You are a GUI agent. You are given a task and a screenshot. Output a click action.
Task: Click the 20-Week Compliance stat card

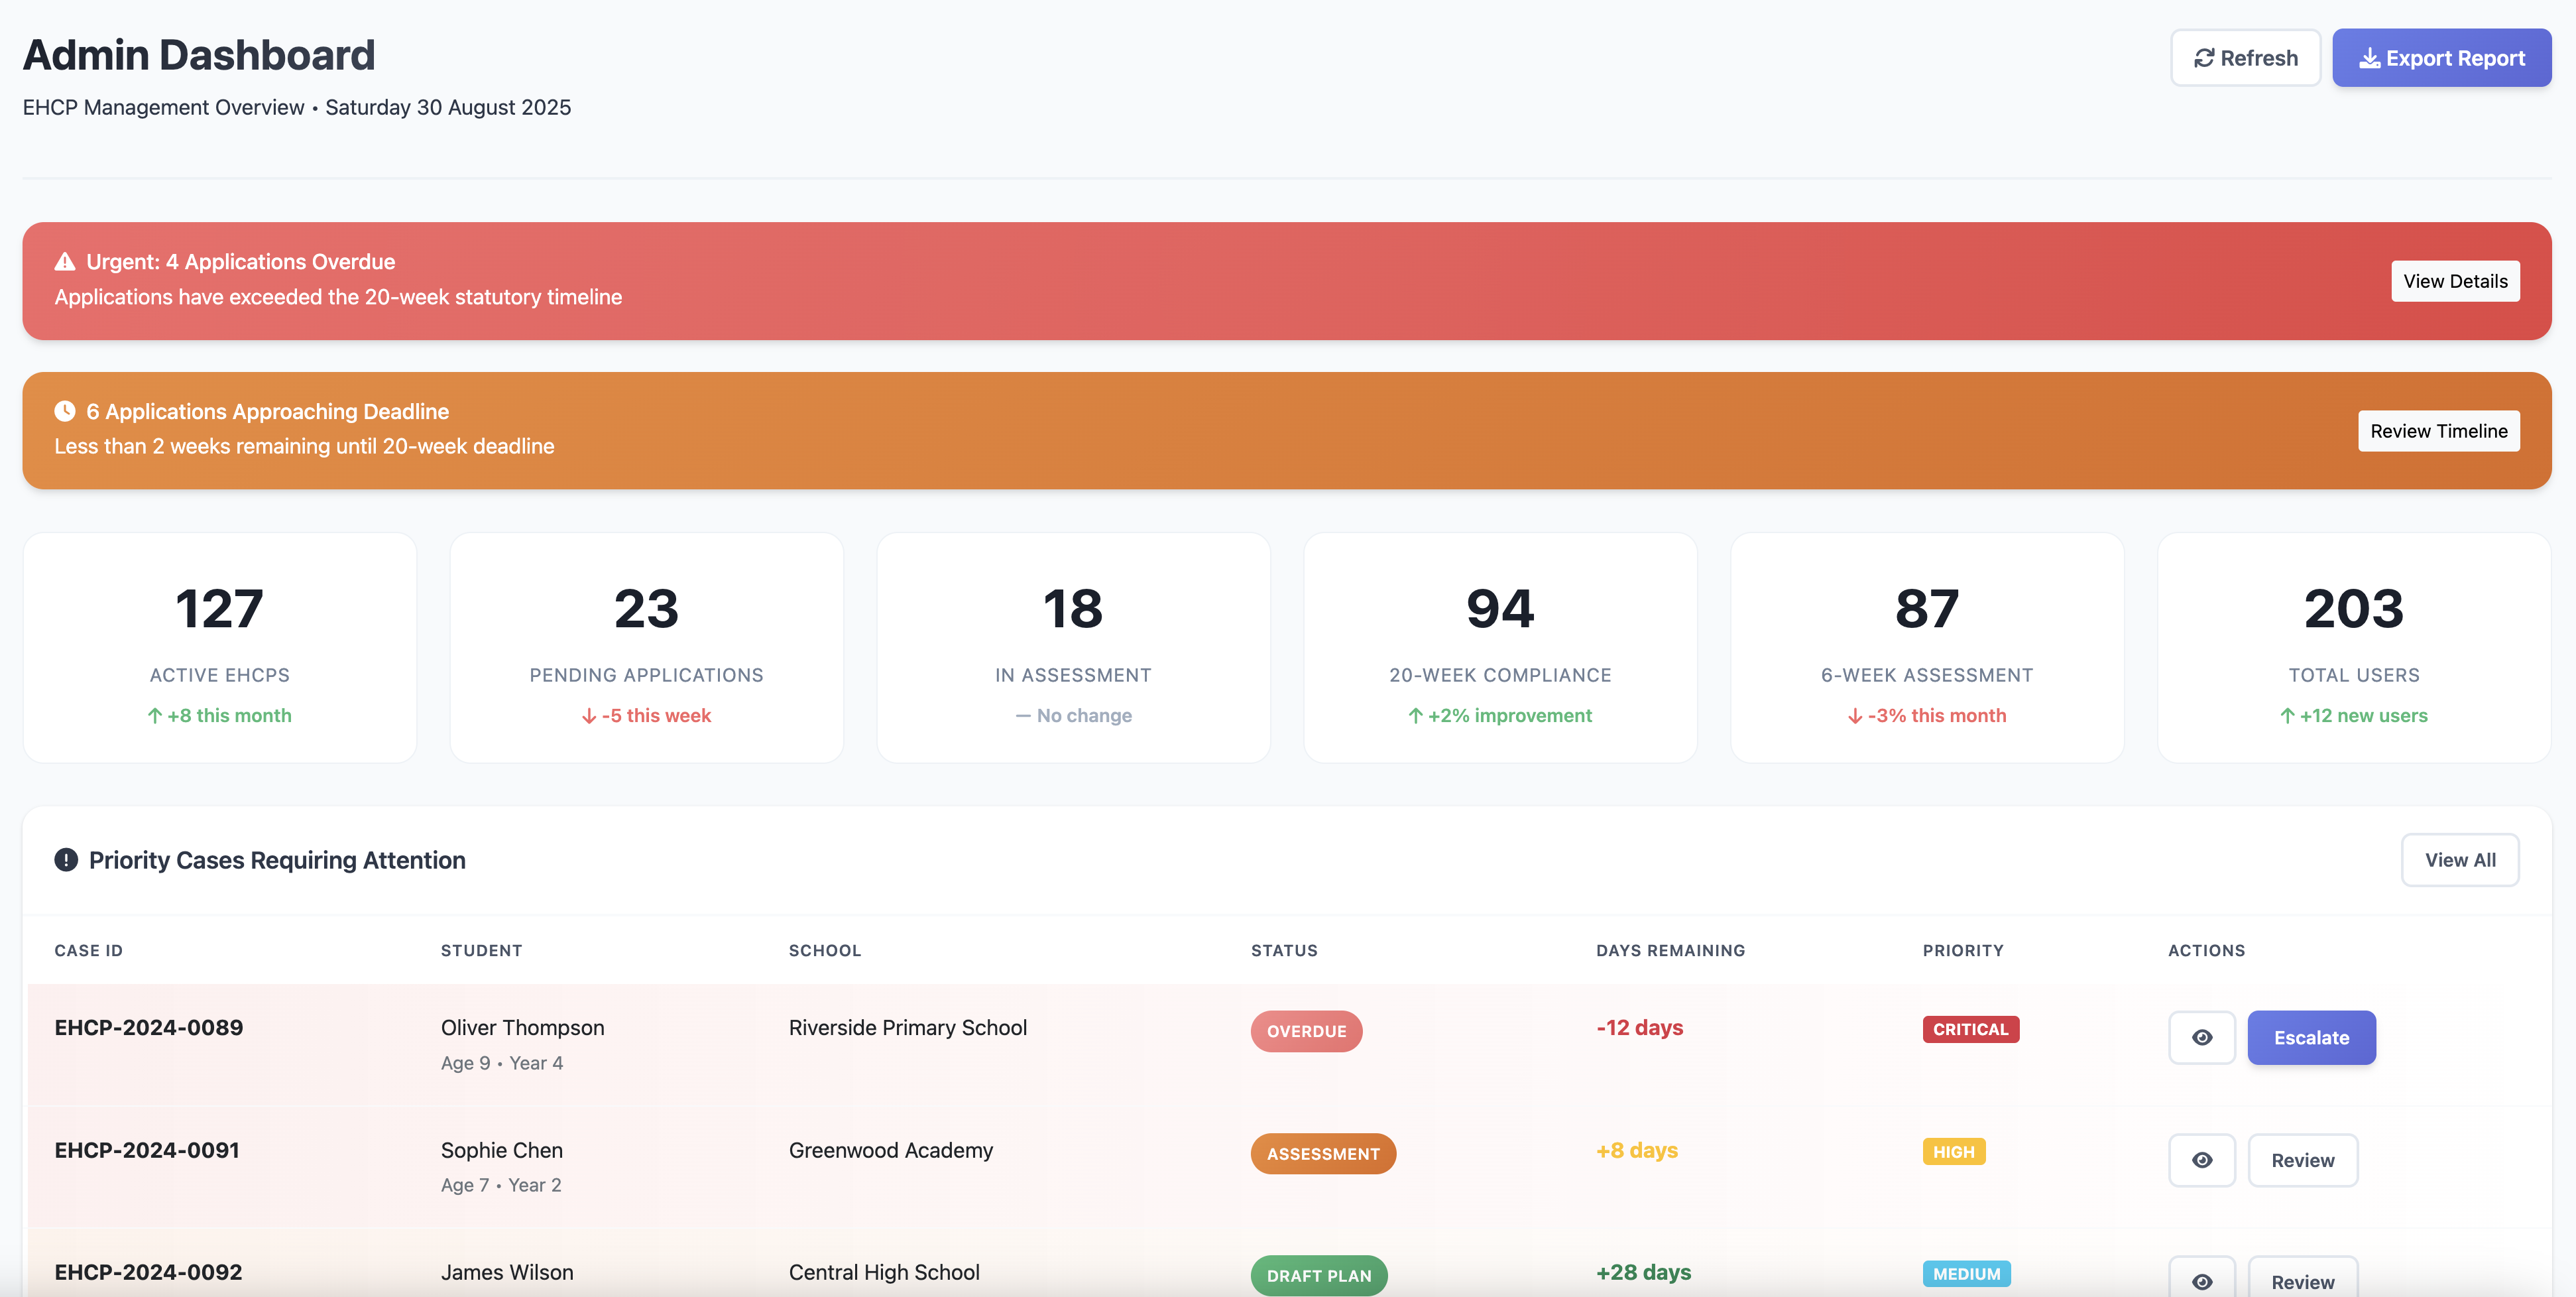pyautogui.click(x=1500, y=648)
